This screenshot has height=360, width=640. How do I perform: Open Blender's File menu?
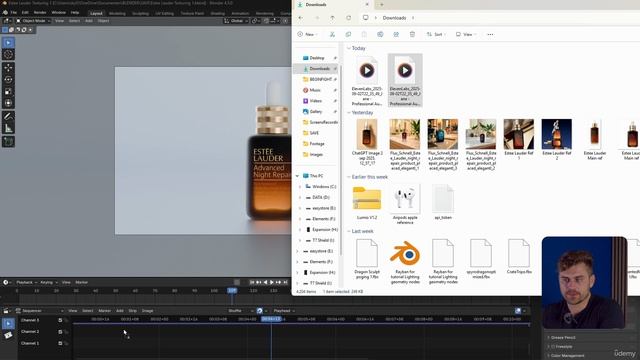point(13,13)
